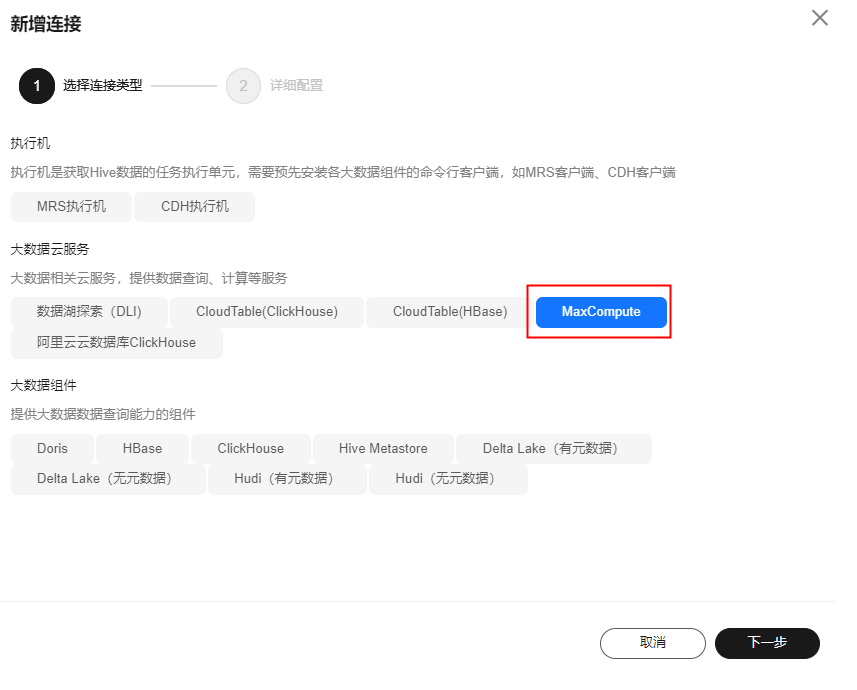Screen dimensions: 857x690
Task: Select the ClickHouse component under 大数据组件
Action: pos(251,449)
